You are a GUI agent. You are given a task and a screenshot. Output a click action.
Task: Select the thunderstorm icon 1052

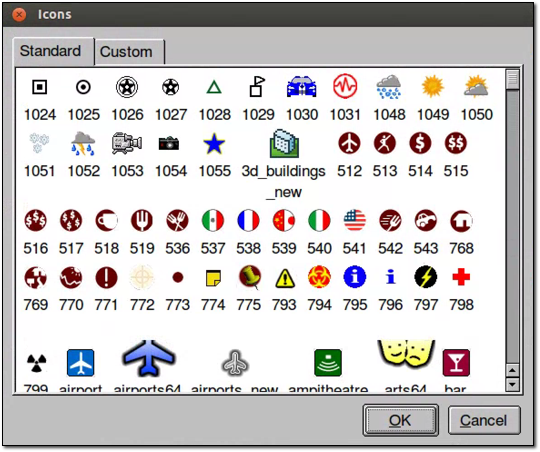point(83,143)
